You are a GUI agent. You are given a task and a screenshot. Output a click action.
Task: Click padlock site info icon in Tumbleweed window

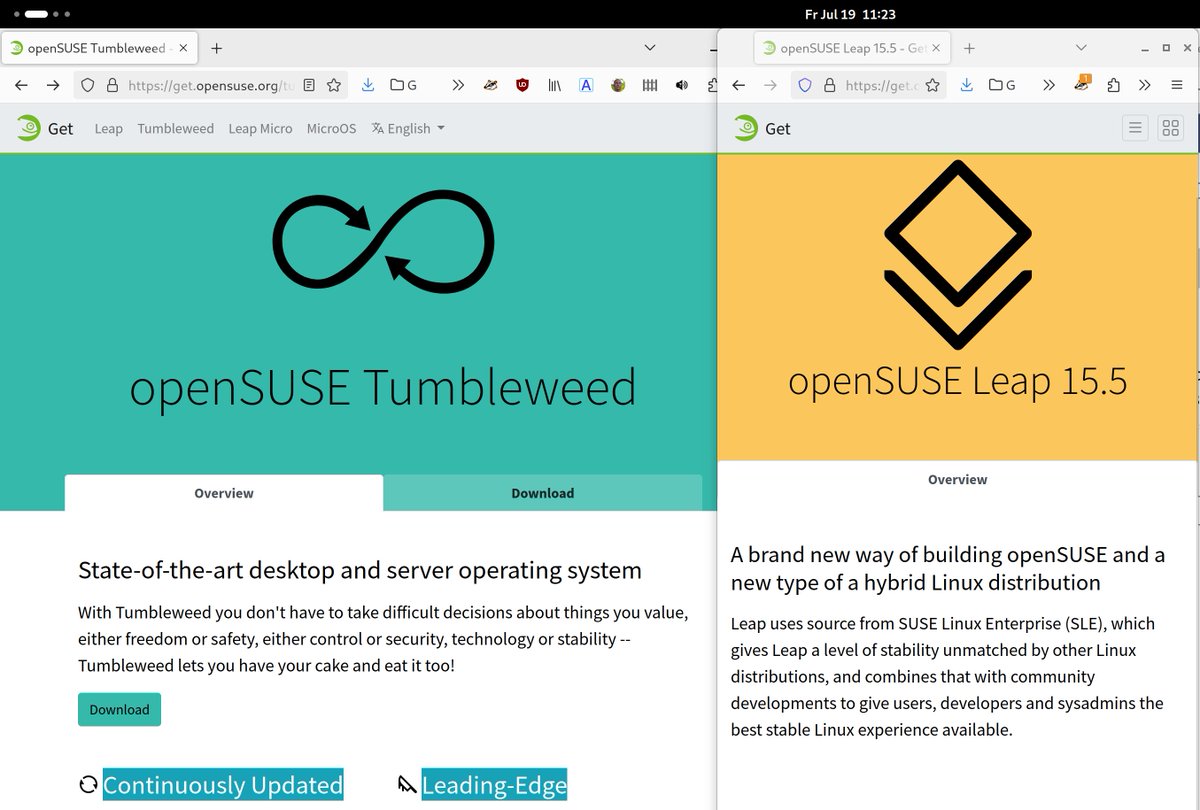pyautogui.click(x=112, y=85)
